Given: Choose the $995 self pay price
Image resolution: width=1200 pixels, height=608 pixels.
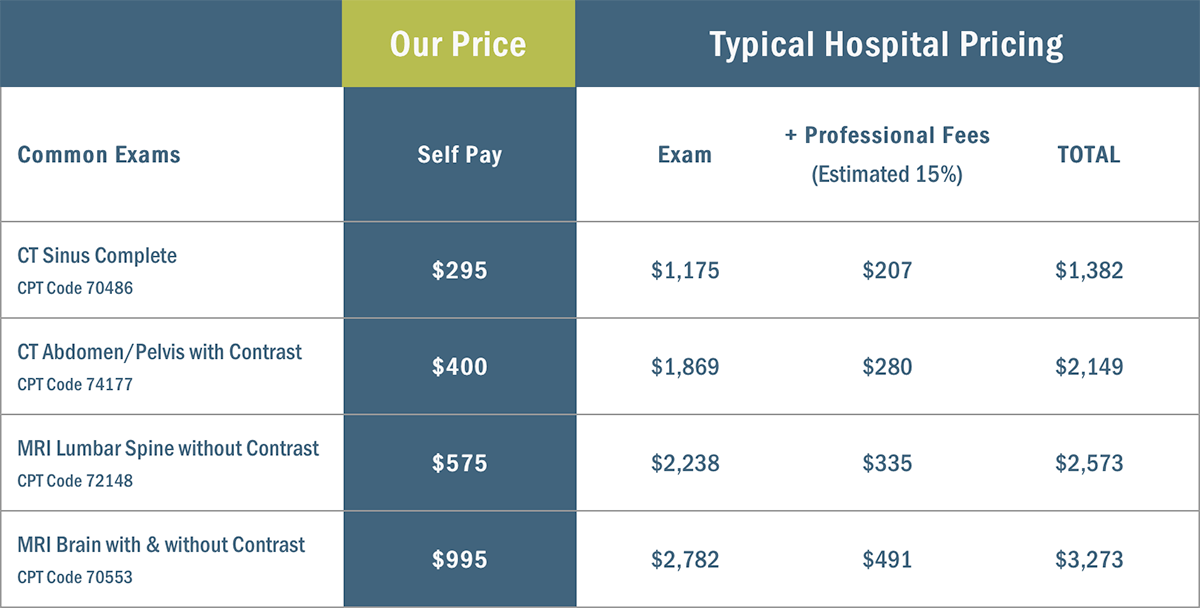Looking at the screenshot, I should click(459, 560).
